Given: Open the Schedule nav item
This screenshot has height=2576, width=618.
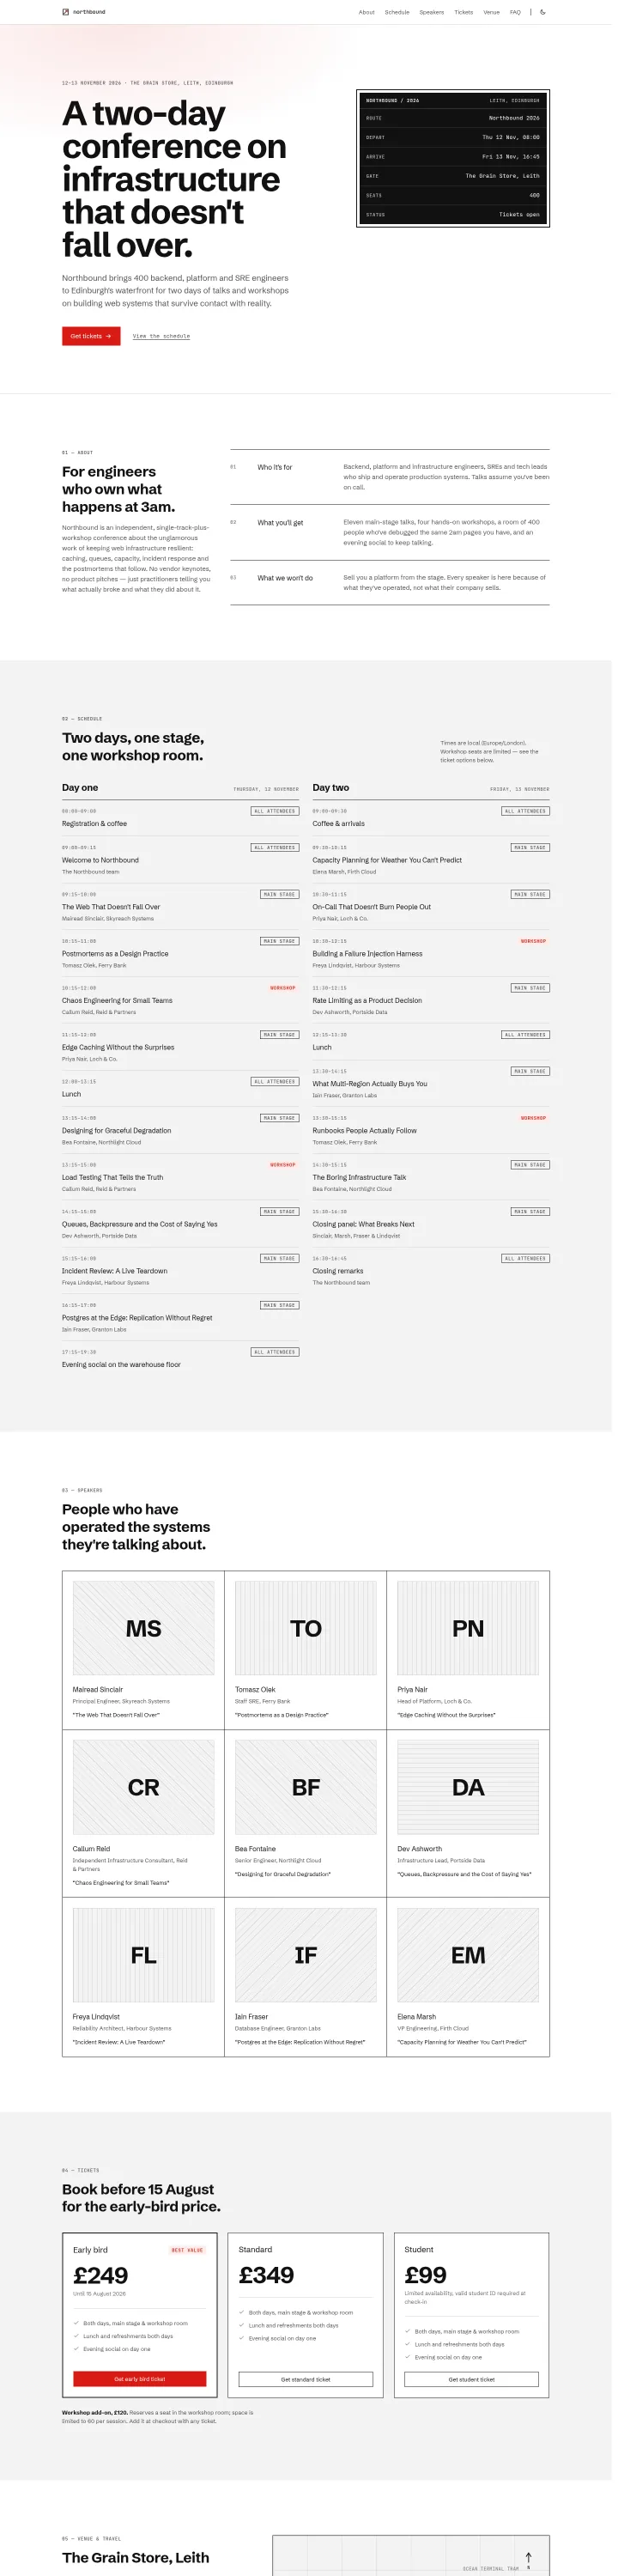Looking at the screenshot, I should tap(397, 12).
